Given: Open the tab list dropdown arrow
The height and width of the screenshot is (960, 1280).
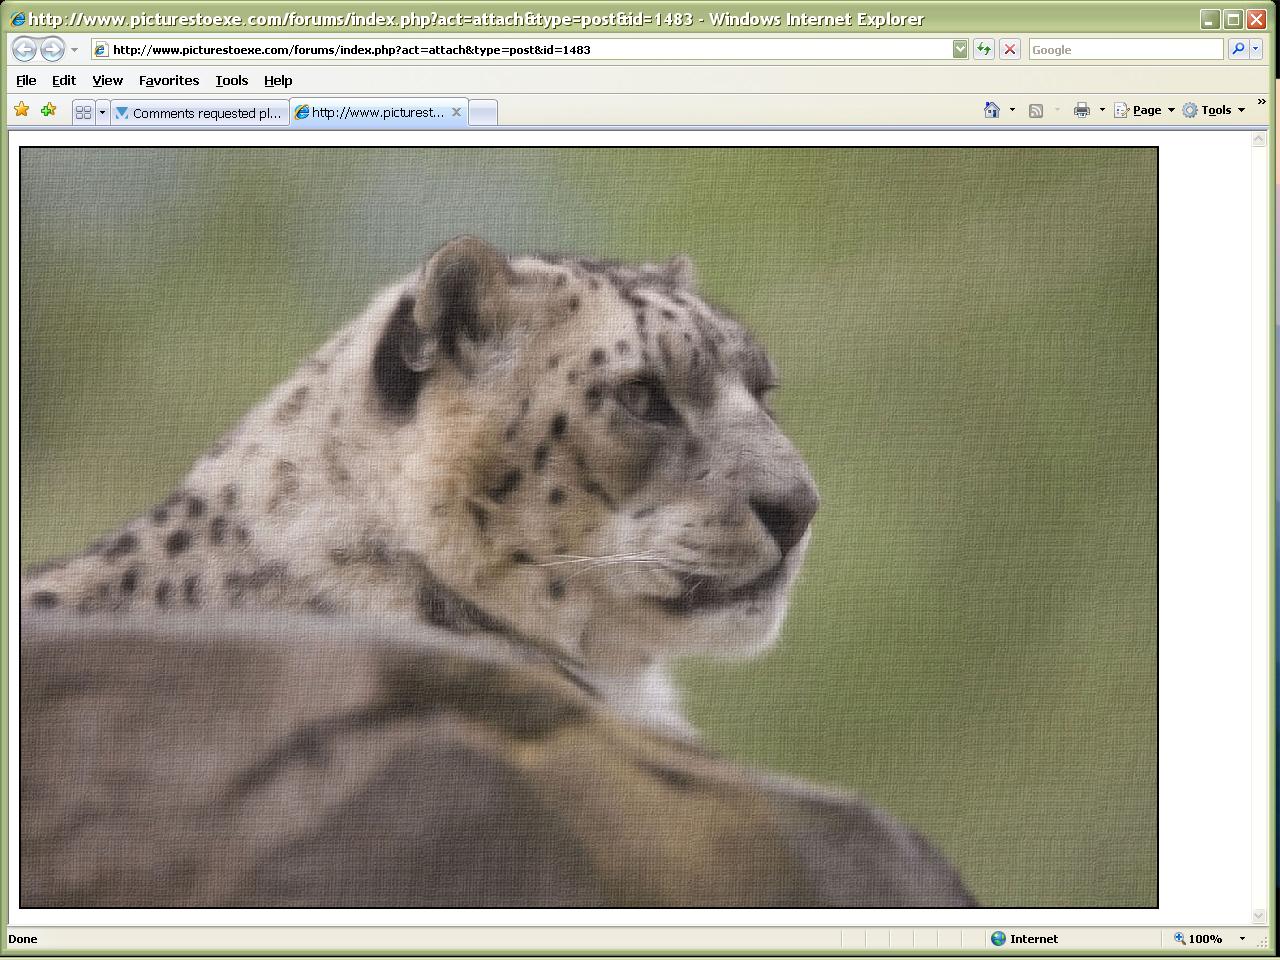Looking at the screenshot, I should (x=102, y=112).
